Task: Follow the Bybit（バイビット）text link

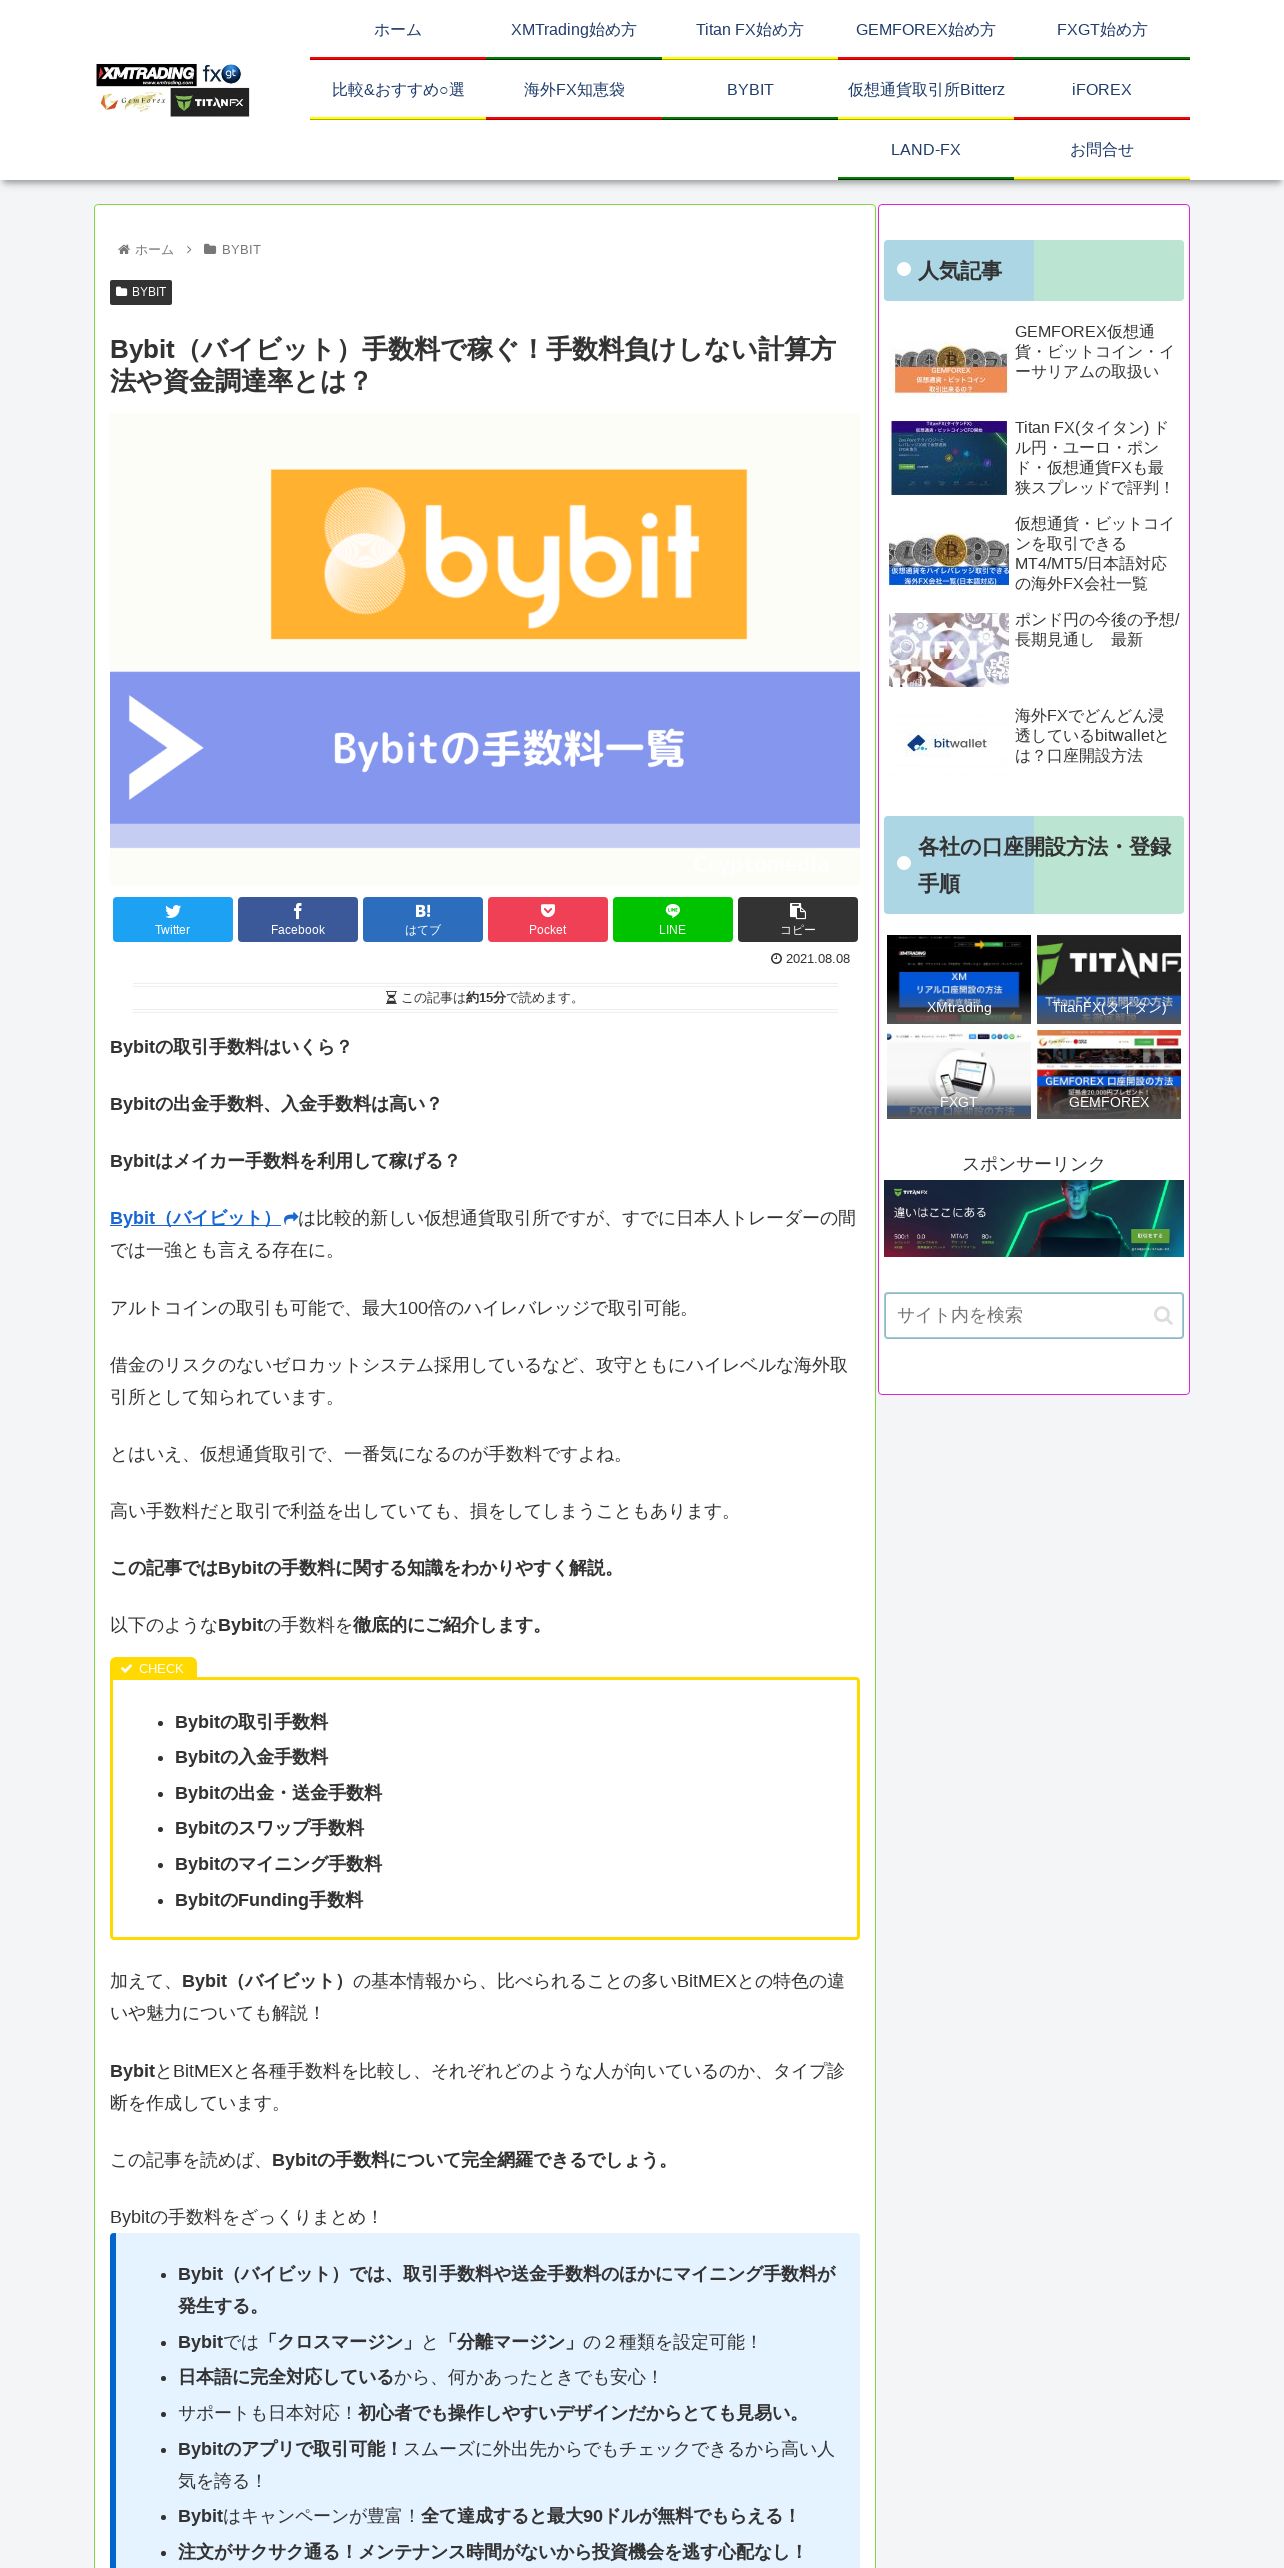Action: tap(204, 1218)
